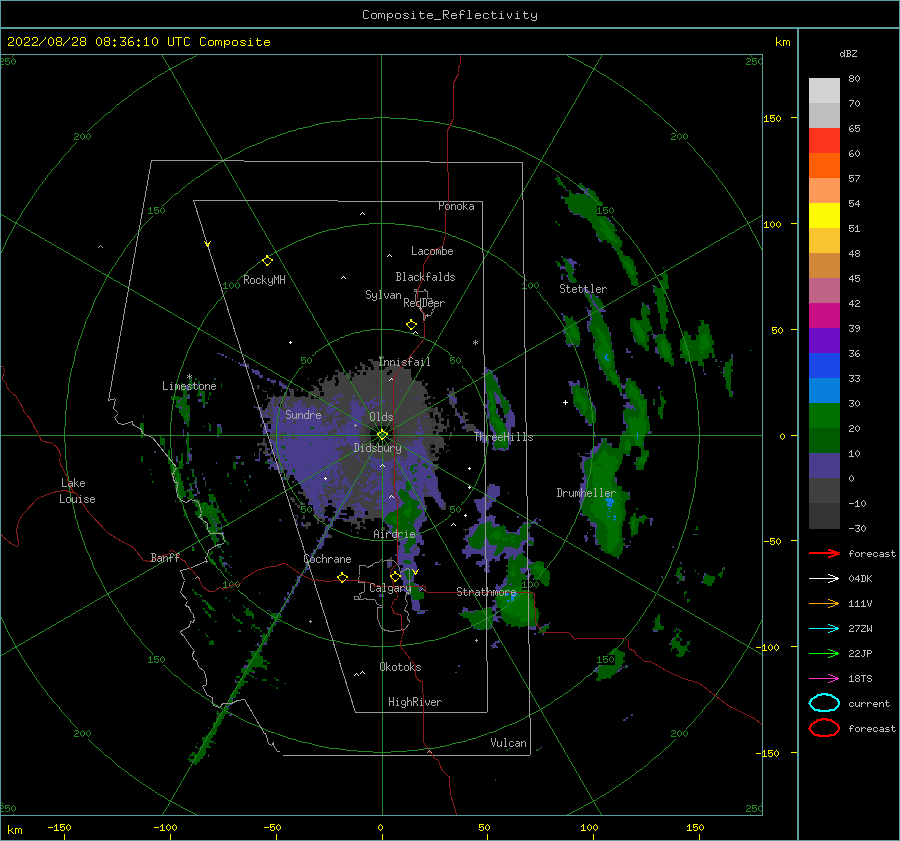This screenshot has width=900, height=841.
Task: Click the Composite_Reflectivity title
Action: pyautogui.click(x=449, y=15)
